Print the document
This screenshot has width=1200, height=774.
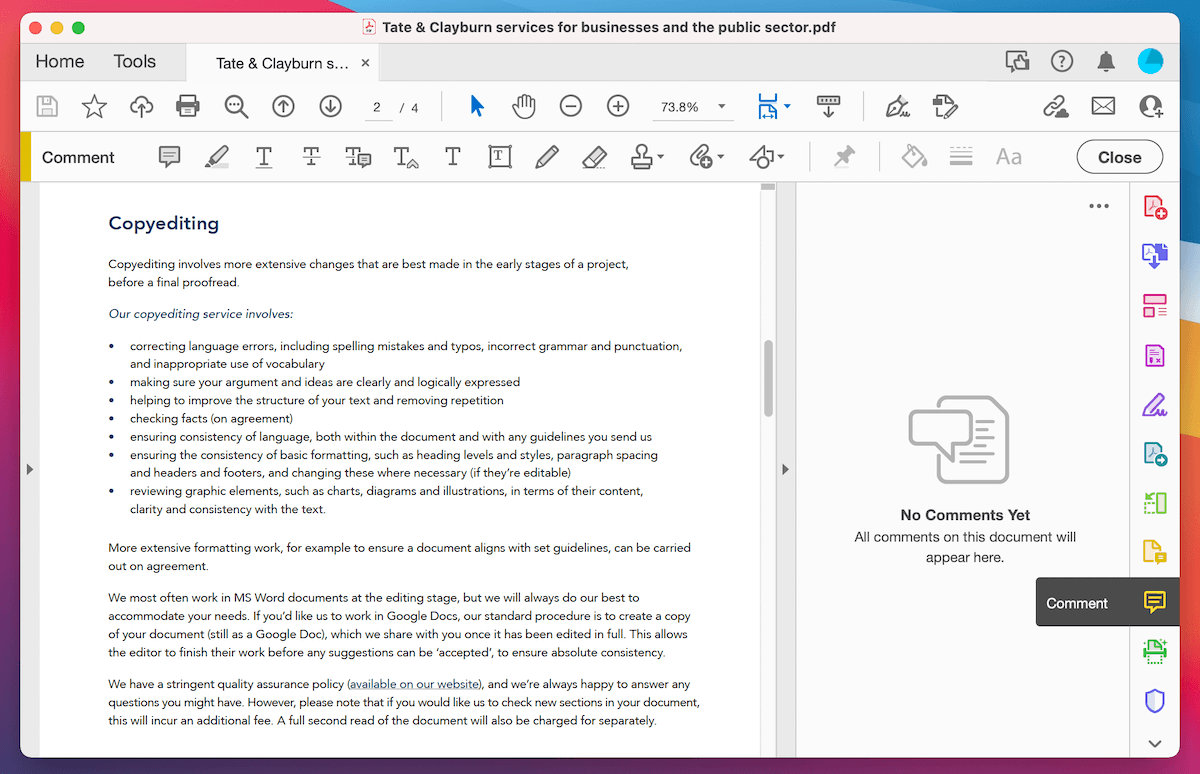pos(188,105)
